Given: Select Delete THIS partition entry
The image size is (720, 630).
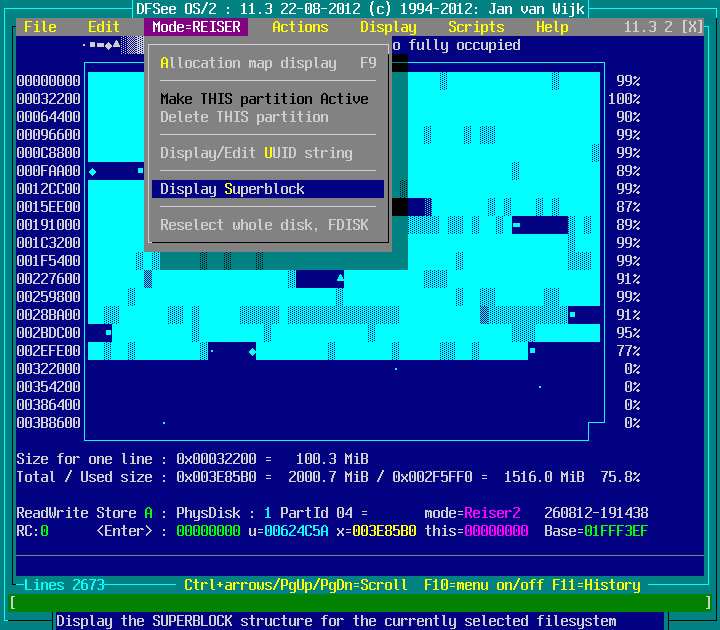Looking at the screenshot, I should 244,117.
